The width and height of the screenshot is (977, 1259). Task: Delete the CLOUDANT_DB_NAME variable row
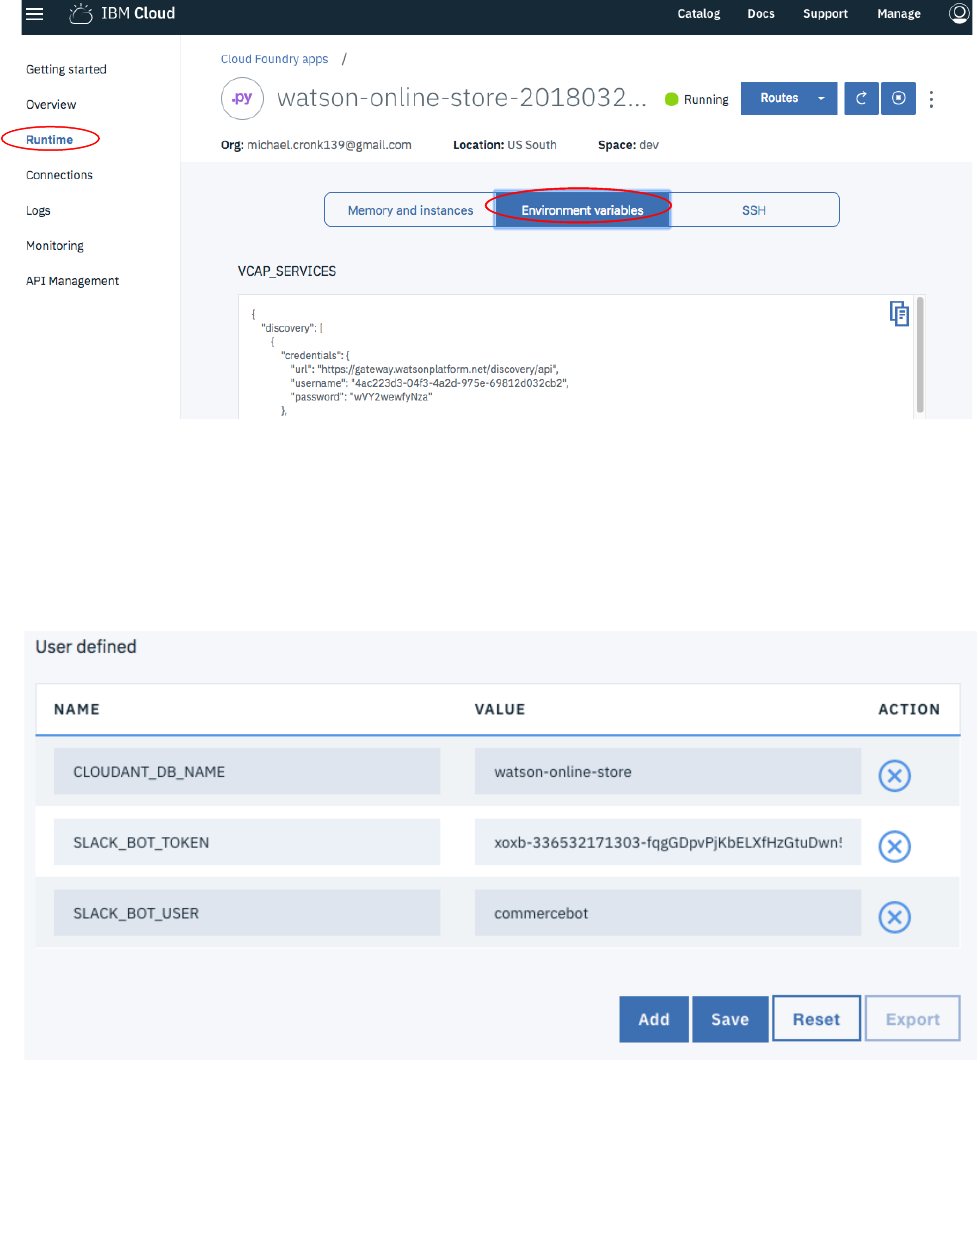coord(894,775)
